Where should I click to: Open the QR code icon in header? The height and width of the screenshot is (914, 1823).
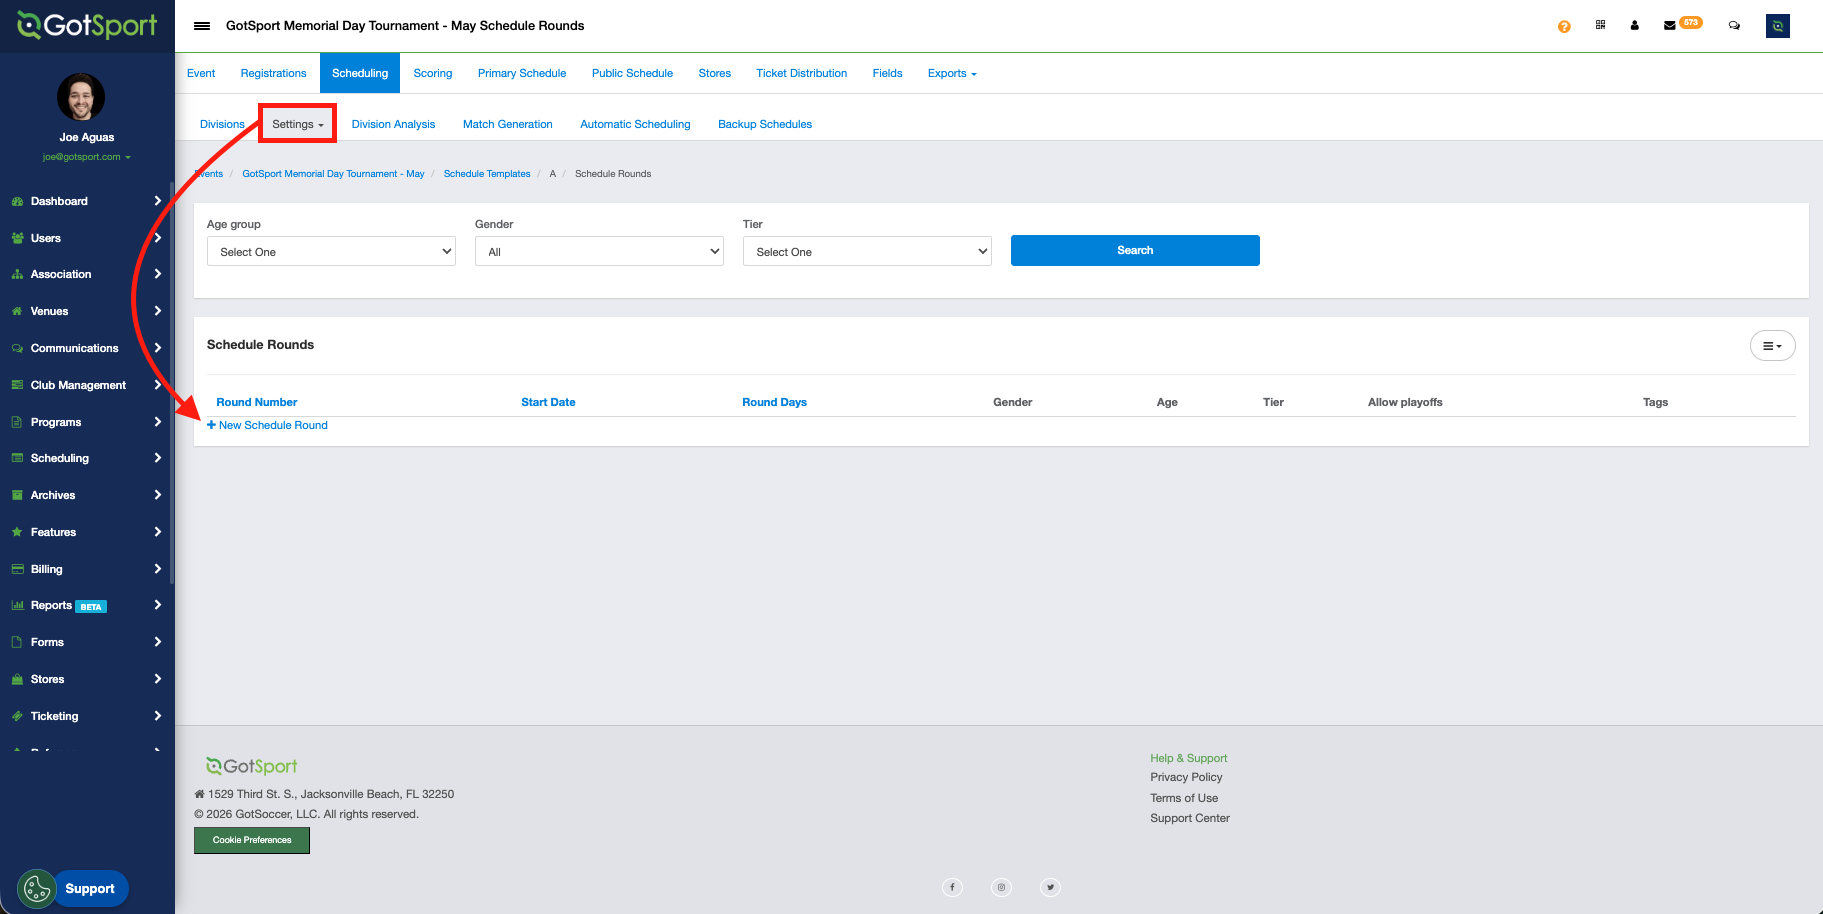[x=1600, y=25]
